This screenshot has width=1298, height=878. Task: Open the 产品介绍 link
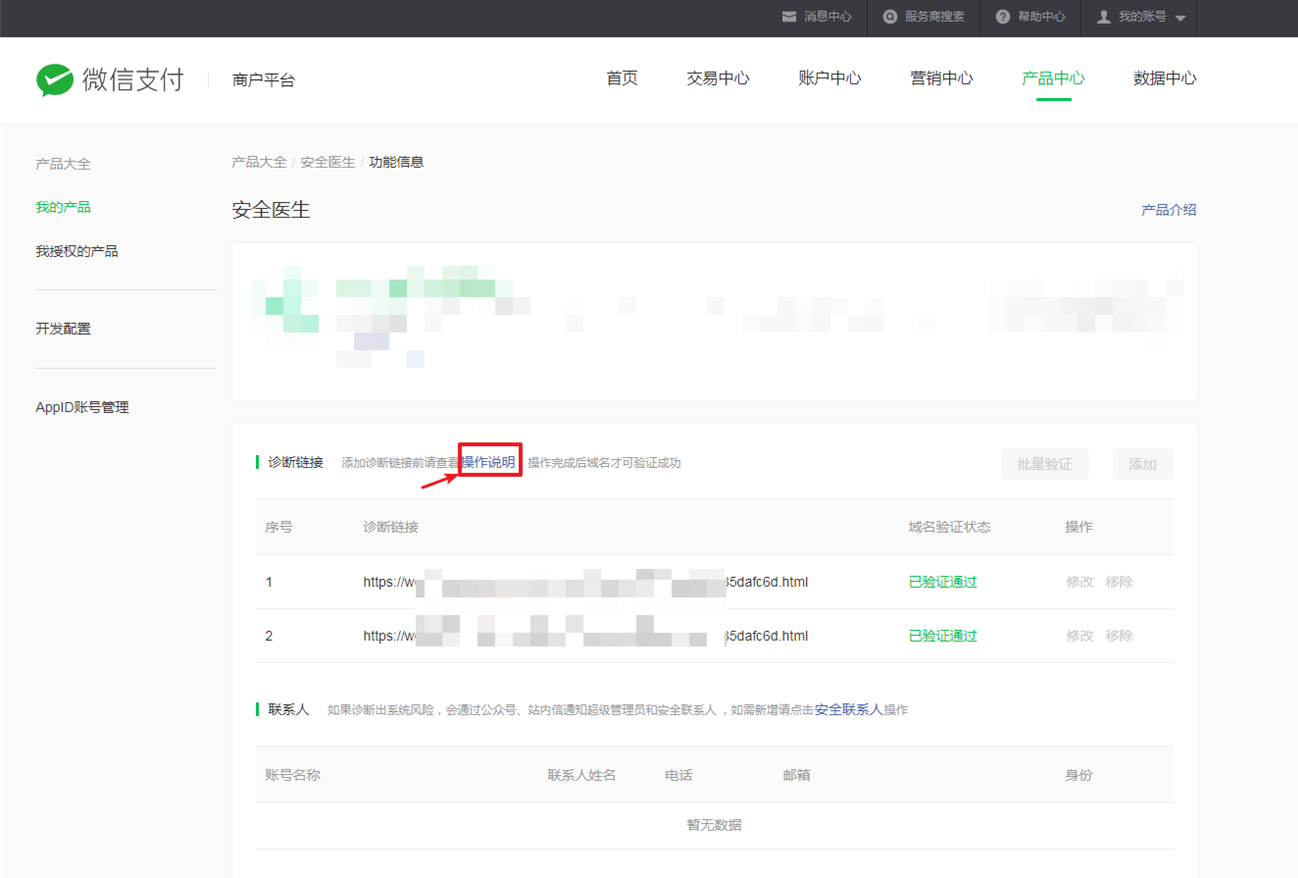pyautogui.click(x=1169, y=210)
